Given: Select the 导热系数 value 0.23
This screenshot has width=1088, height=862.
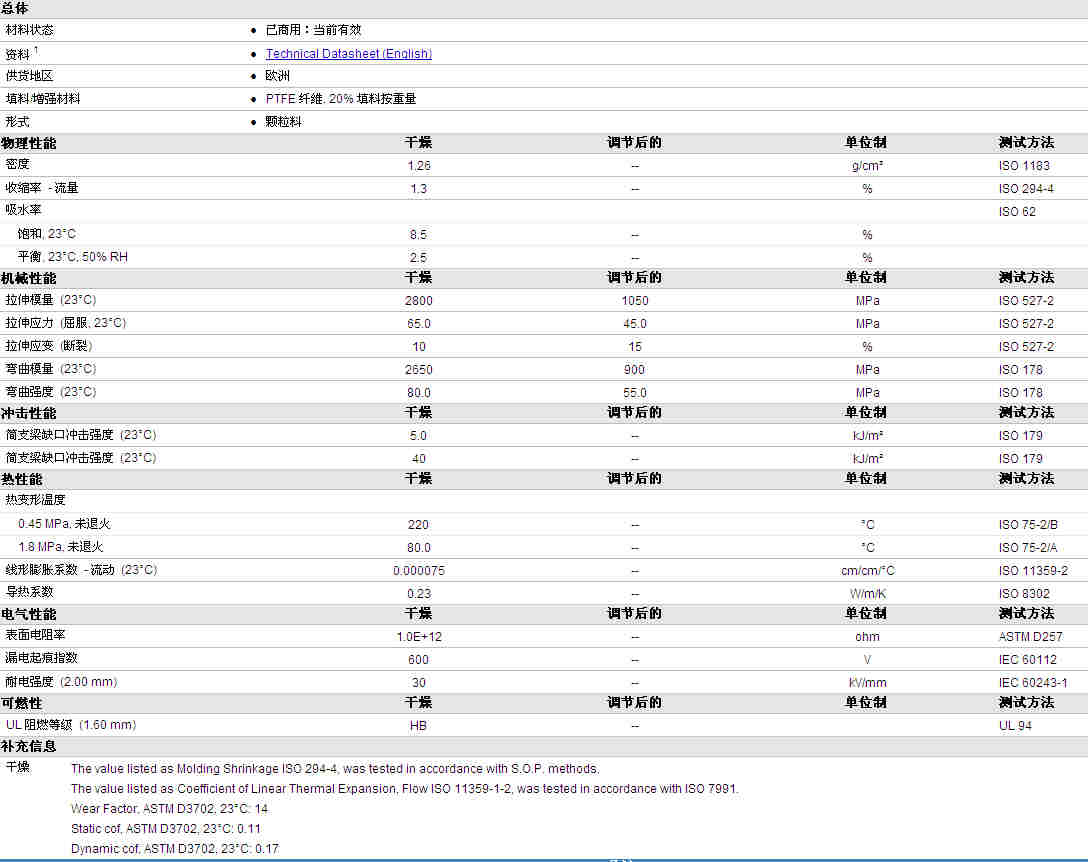Looking at the screenshot, I should (x=418, y=593).
